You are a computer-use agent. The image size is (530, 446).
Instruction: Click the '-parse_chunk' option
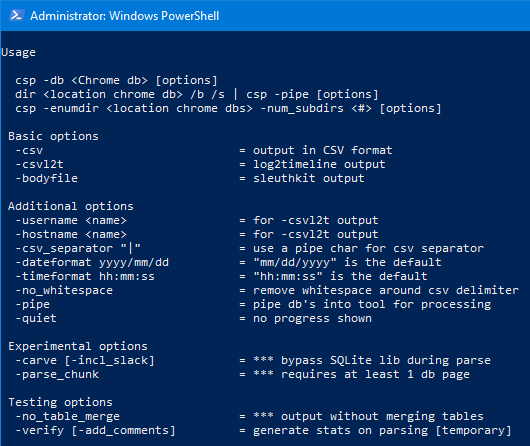(57, 375)
